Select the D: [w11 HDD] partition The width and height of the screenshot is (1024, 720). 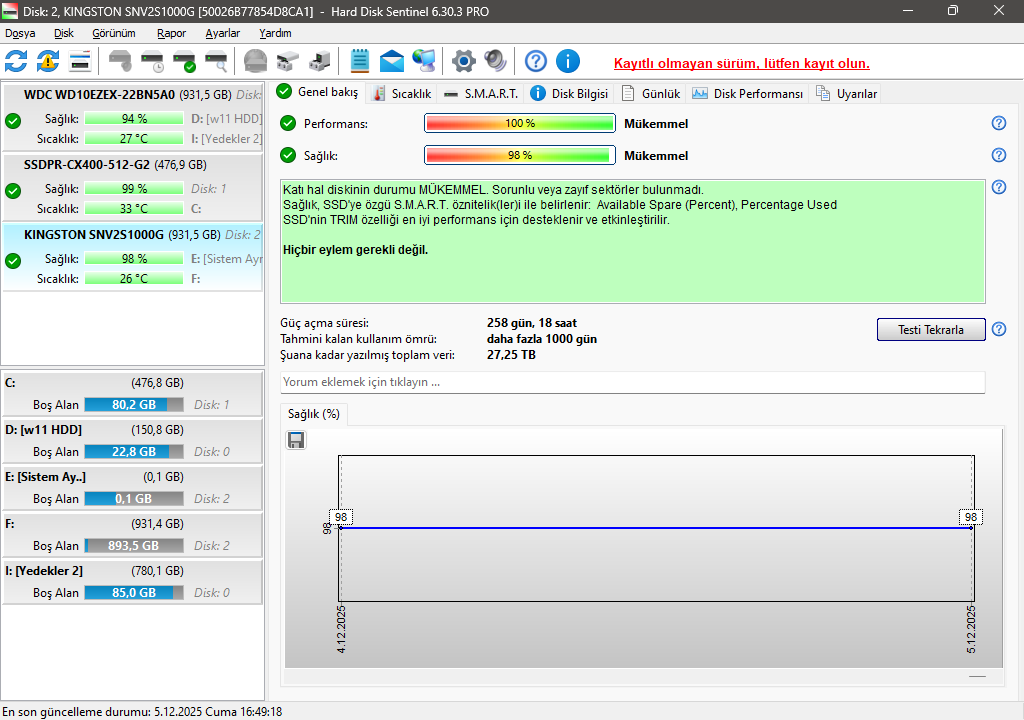(x=133, y=440)
